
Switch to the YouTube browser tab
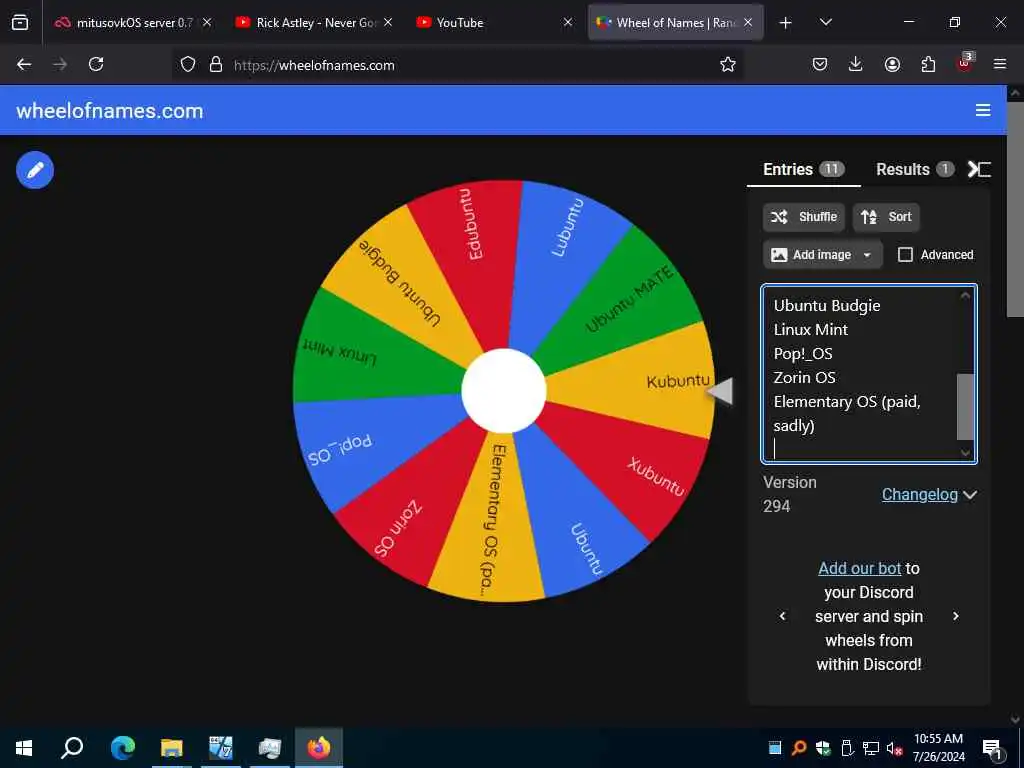(x=494, y=22)
